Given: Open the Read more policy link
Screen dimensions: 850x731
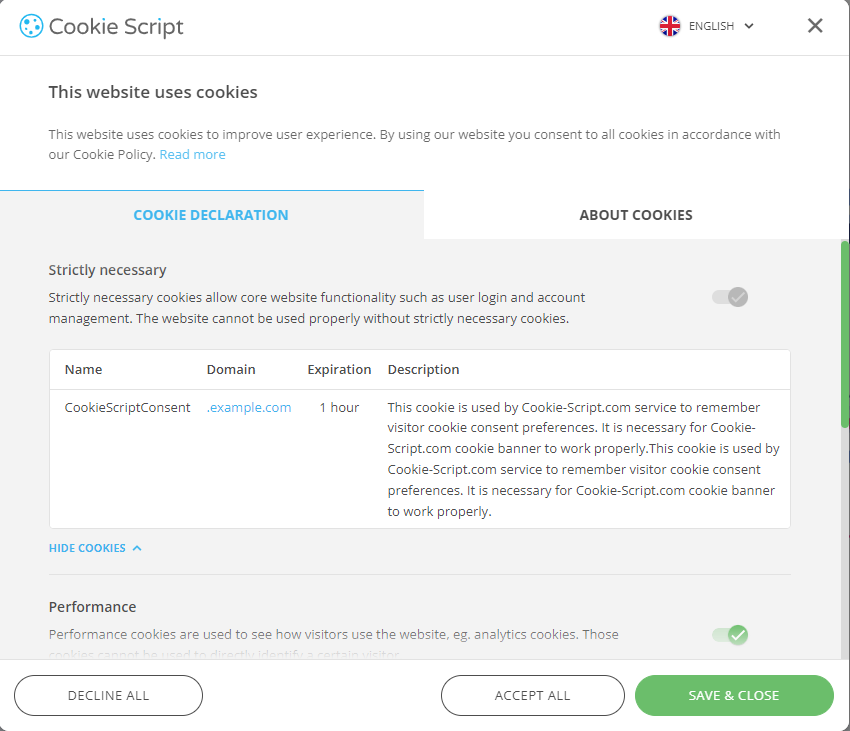Looking at the screenshot, I should [x=192, y=155].
